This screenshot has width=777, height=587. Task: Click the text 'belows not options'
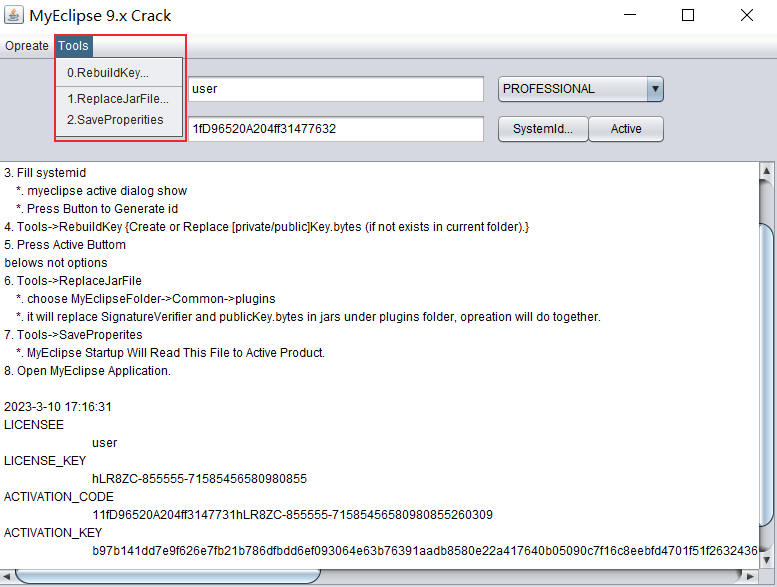tap(56, 263)
